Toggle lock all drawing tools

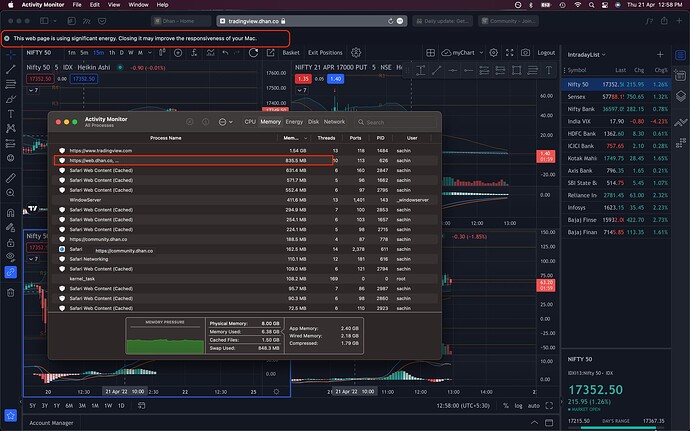coord(11,243)
